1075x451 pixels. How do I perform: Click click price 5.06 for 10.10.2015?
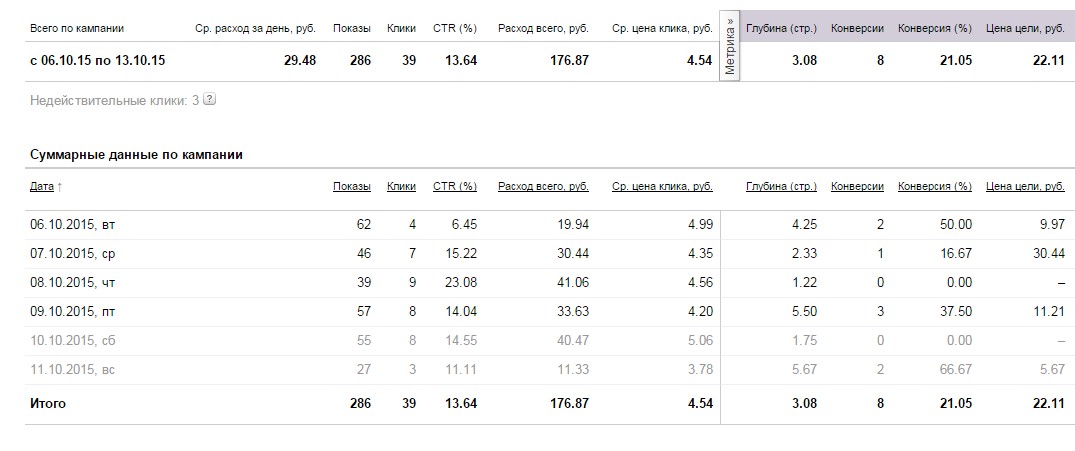coord(700,340)
